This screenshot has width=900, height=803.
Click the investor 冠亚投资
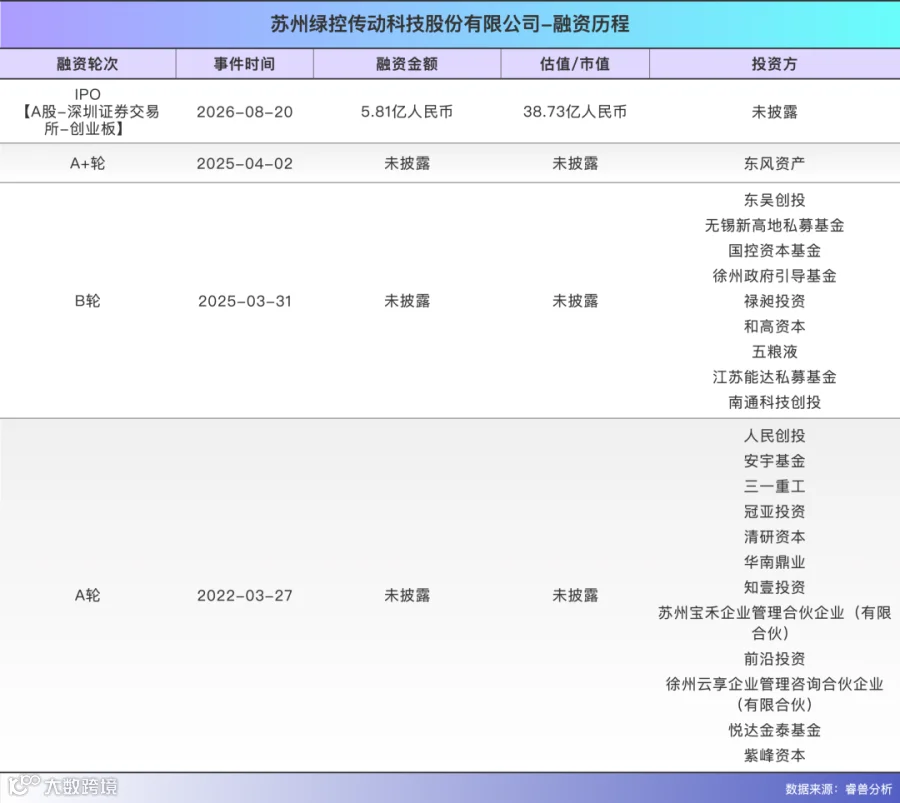[774, 511]
